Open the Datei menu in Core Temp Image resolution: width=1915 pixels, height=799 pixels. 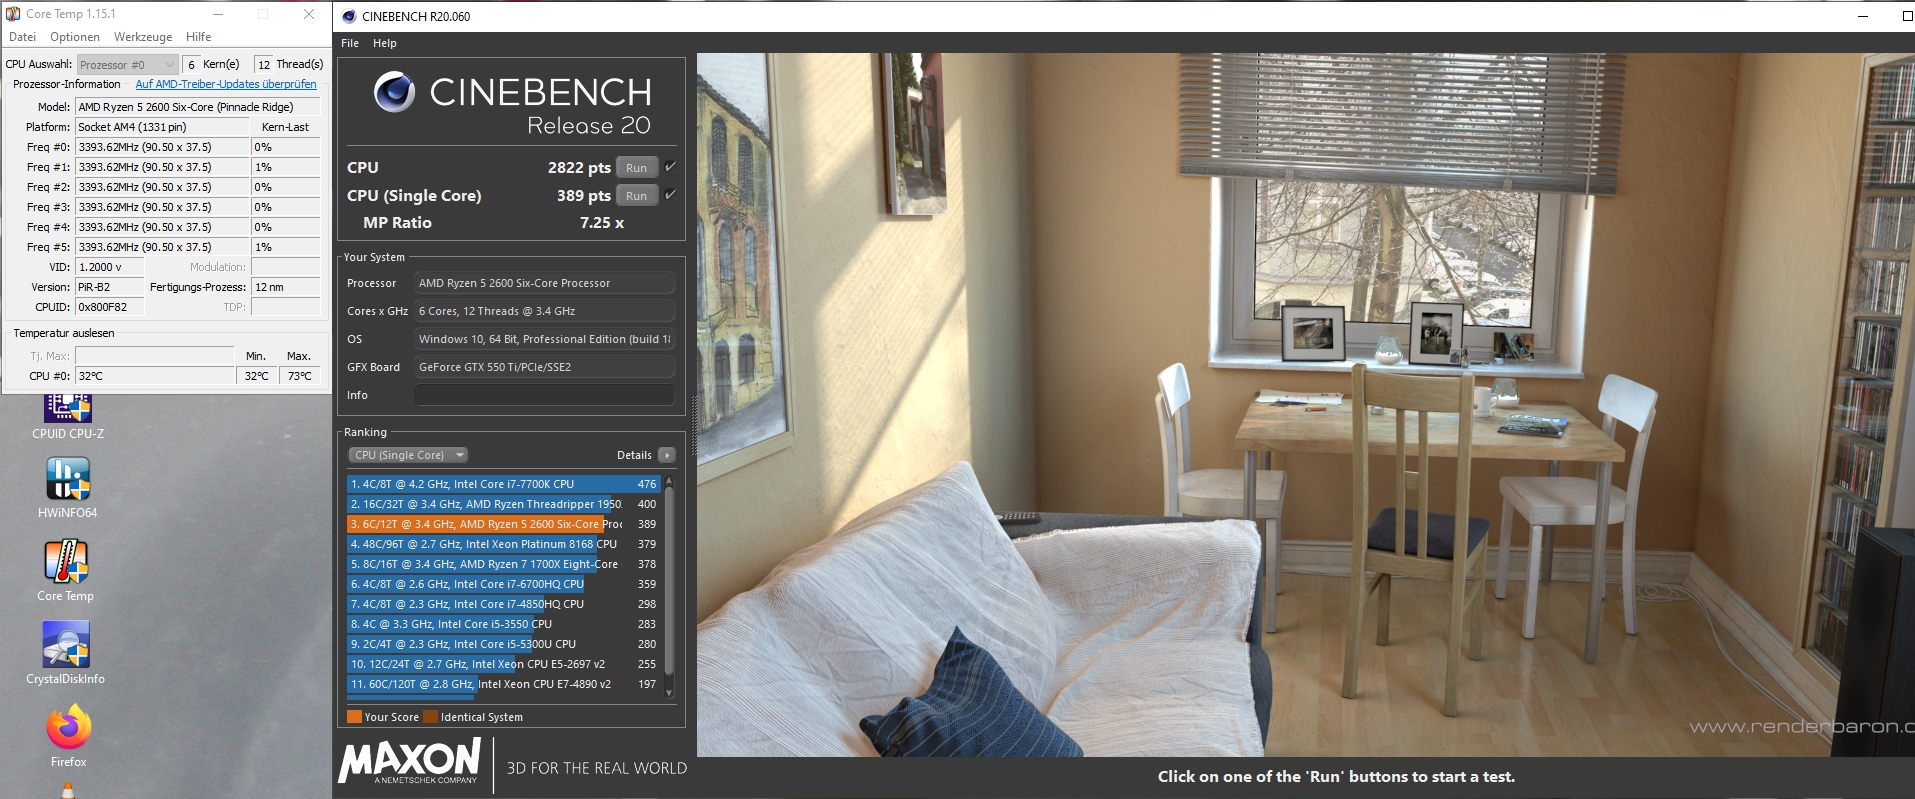tap(22, 37)
